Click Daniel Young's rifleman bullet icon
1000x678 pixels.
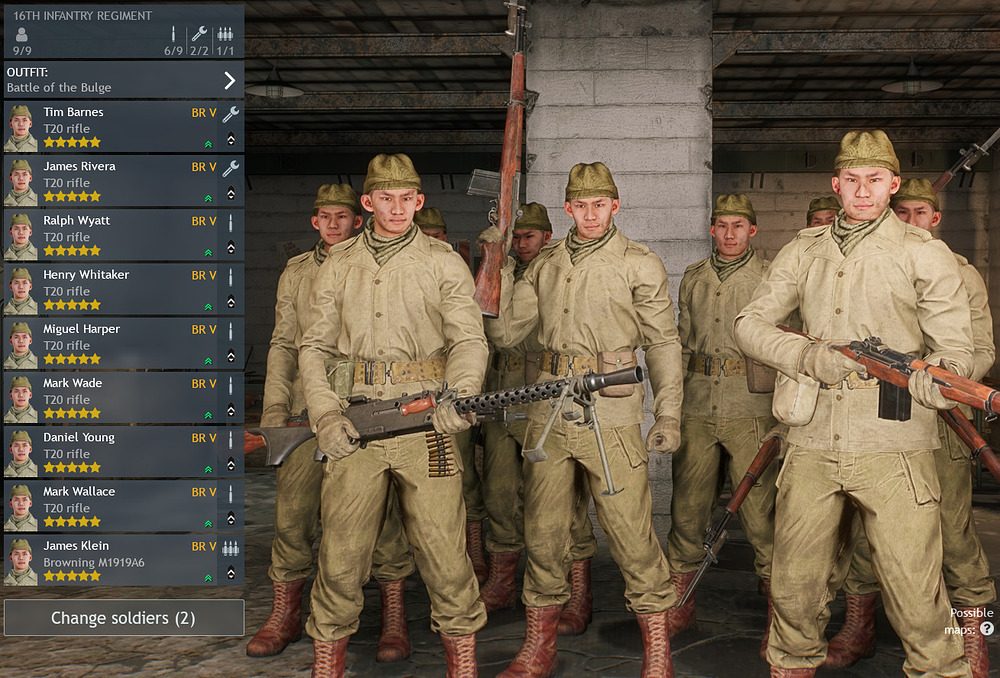231,439
